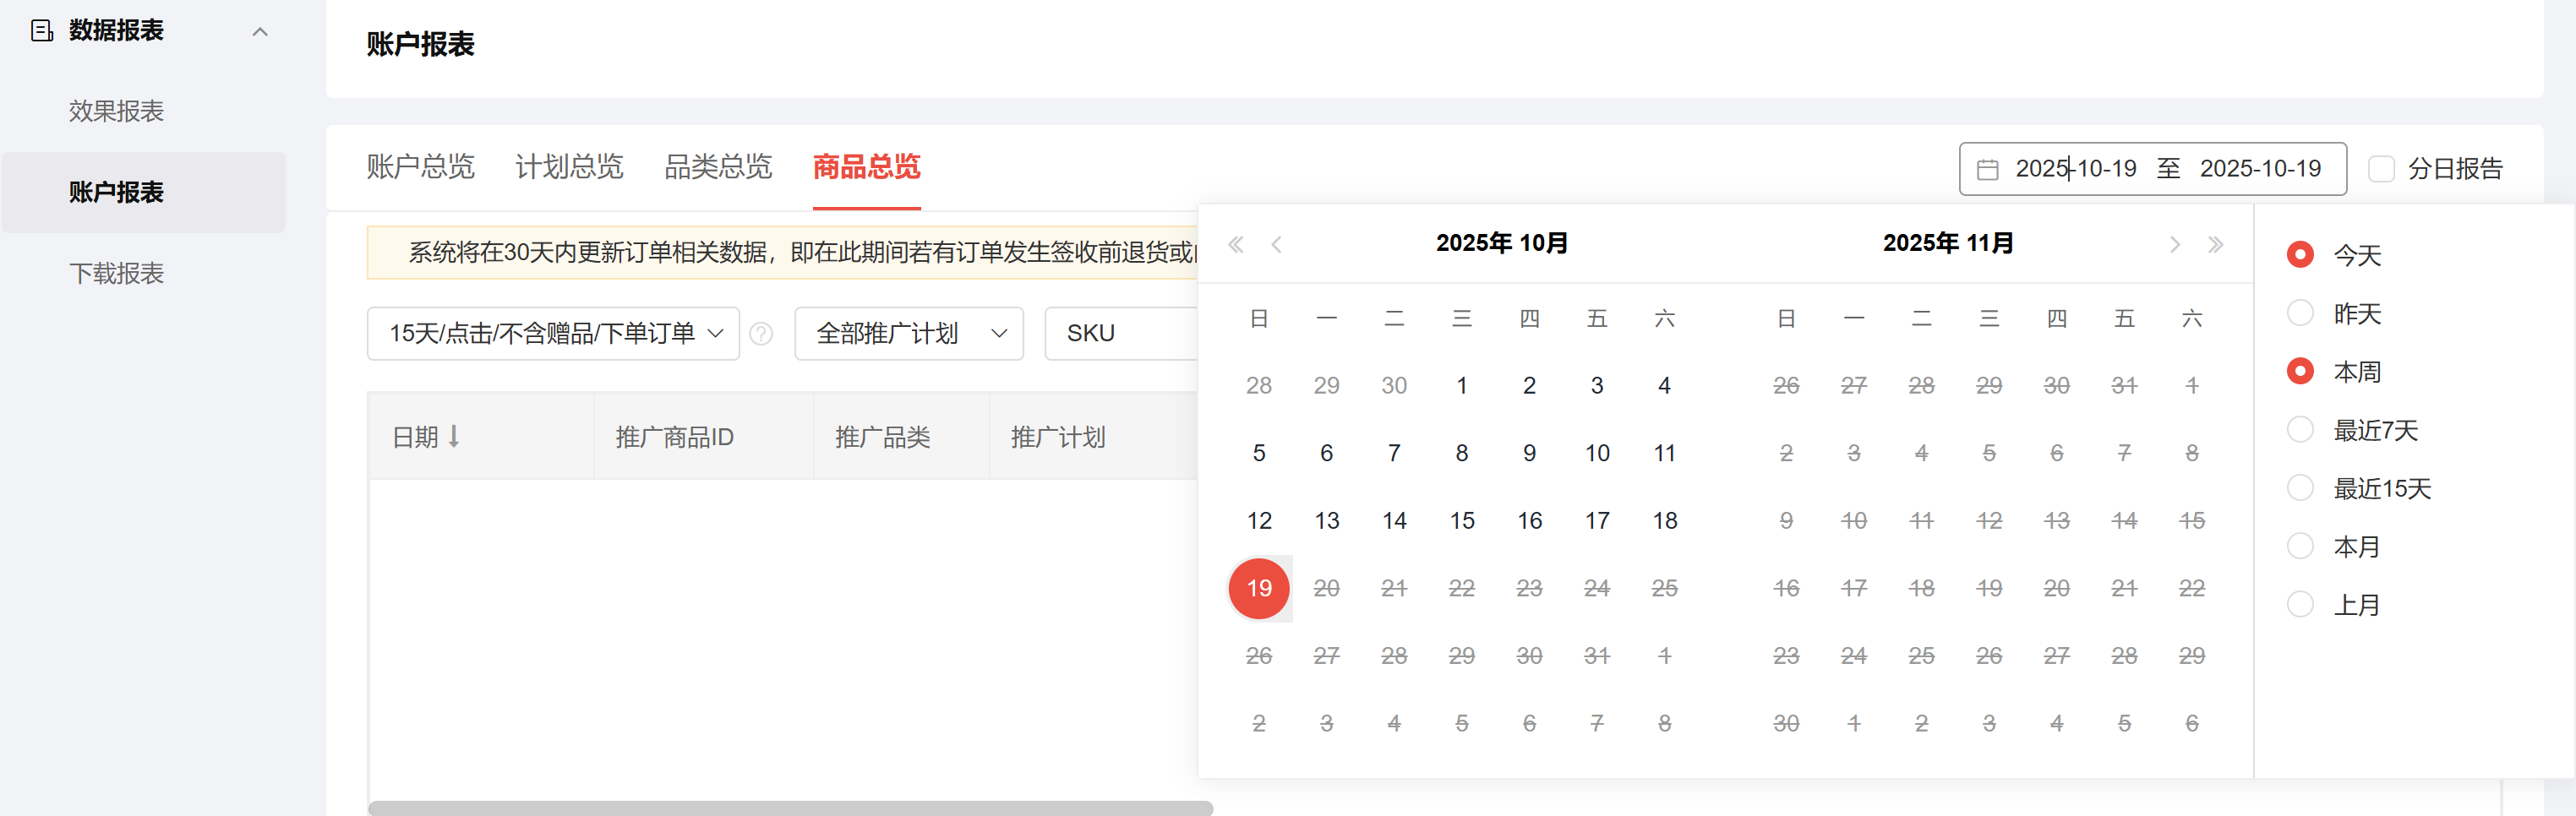Pick October 15 in the calendar
2576x816 pixels.
(1461, 521)
